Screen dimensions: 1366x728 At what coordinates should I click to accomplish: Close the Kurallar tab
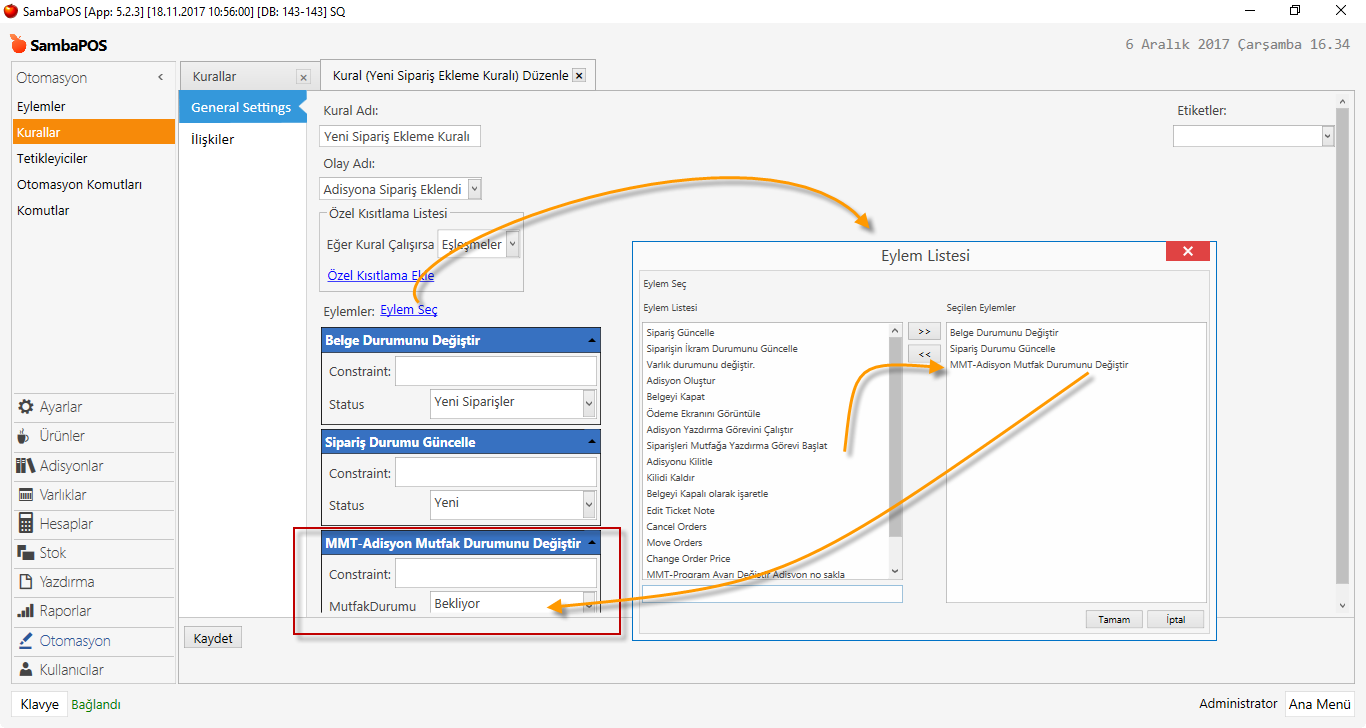click(303, 77)
